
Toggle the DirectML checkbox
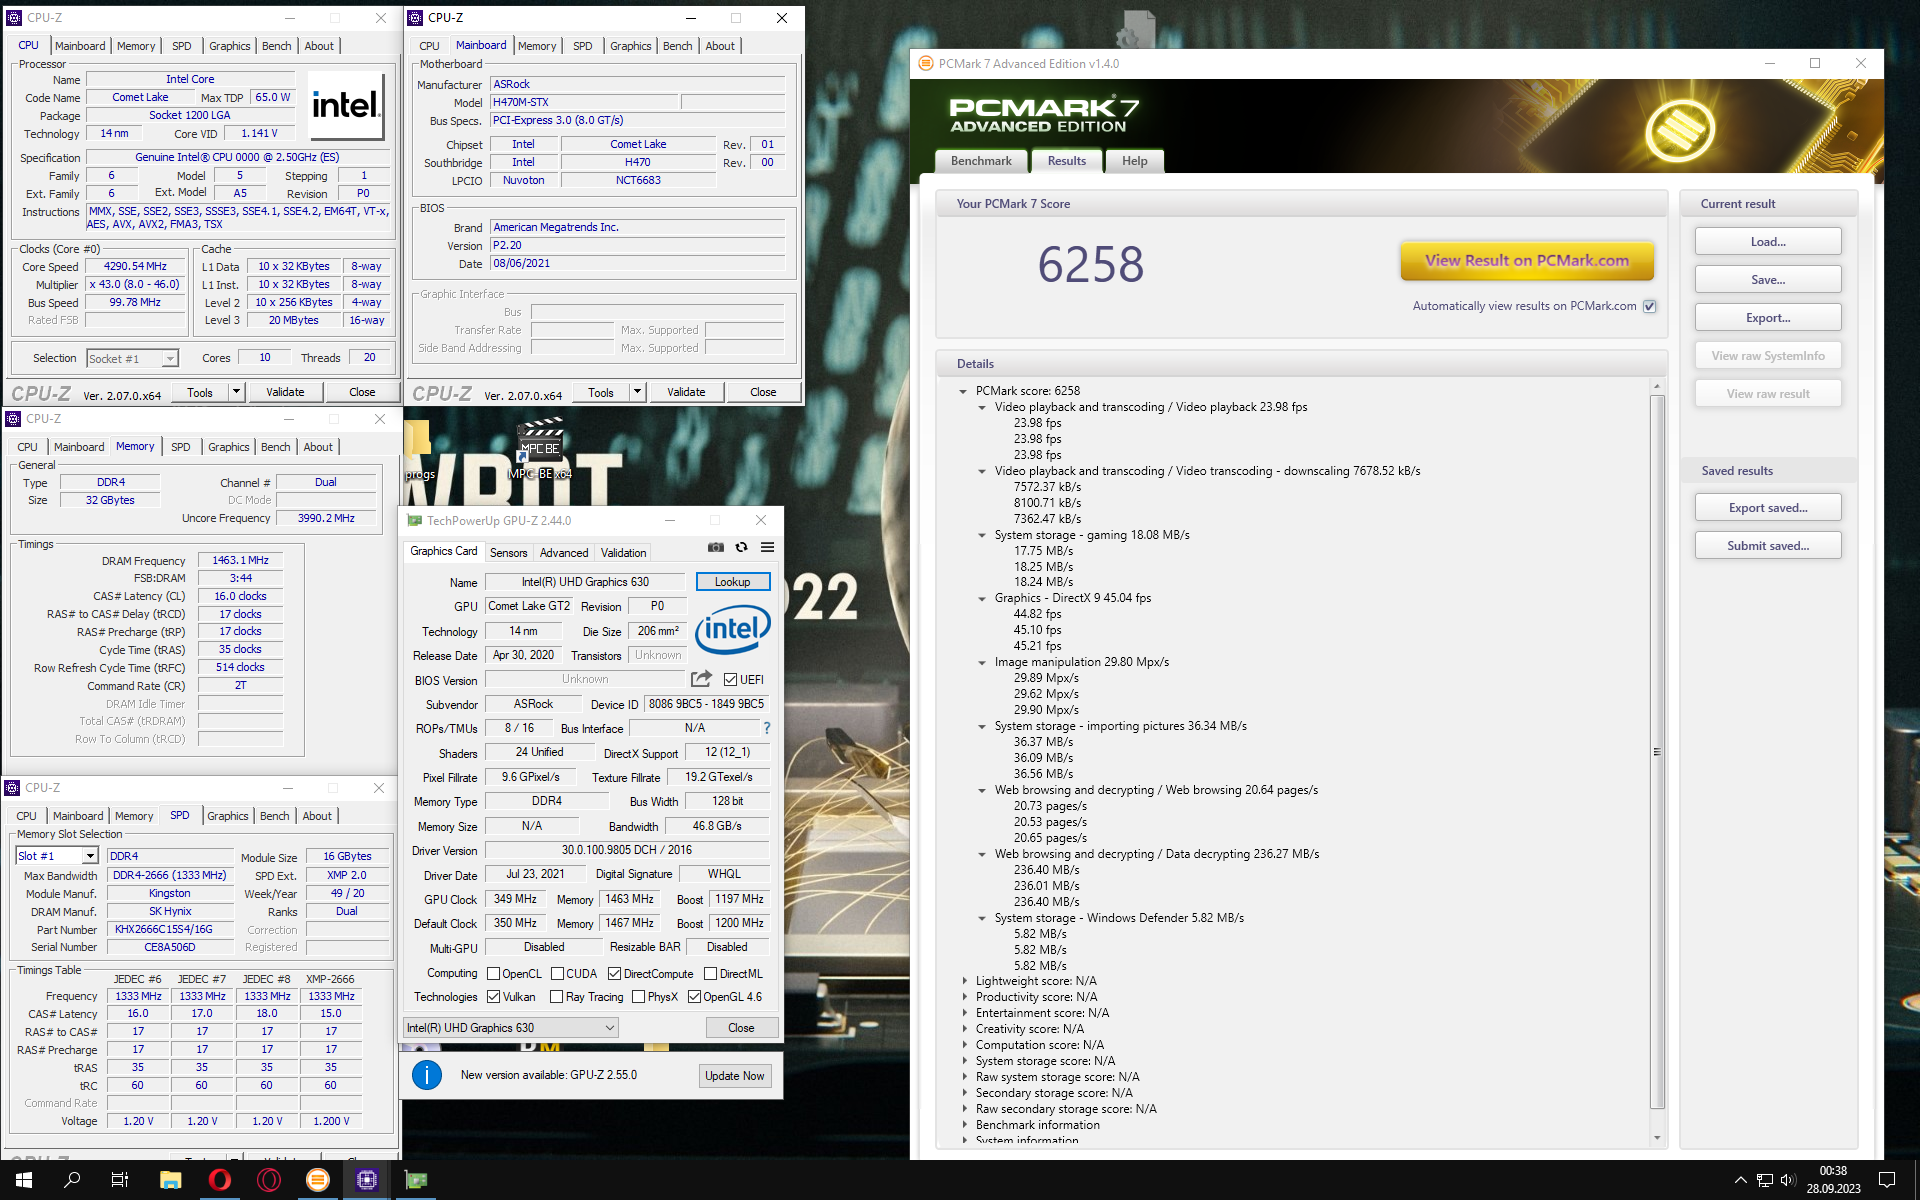[710, 974]
